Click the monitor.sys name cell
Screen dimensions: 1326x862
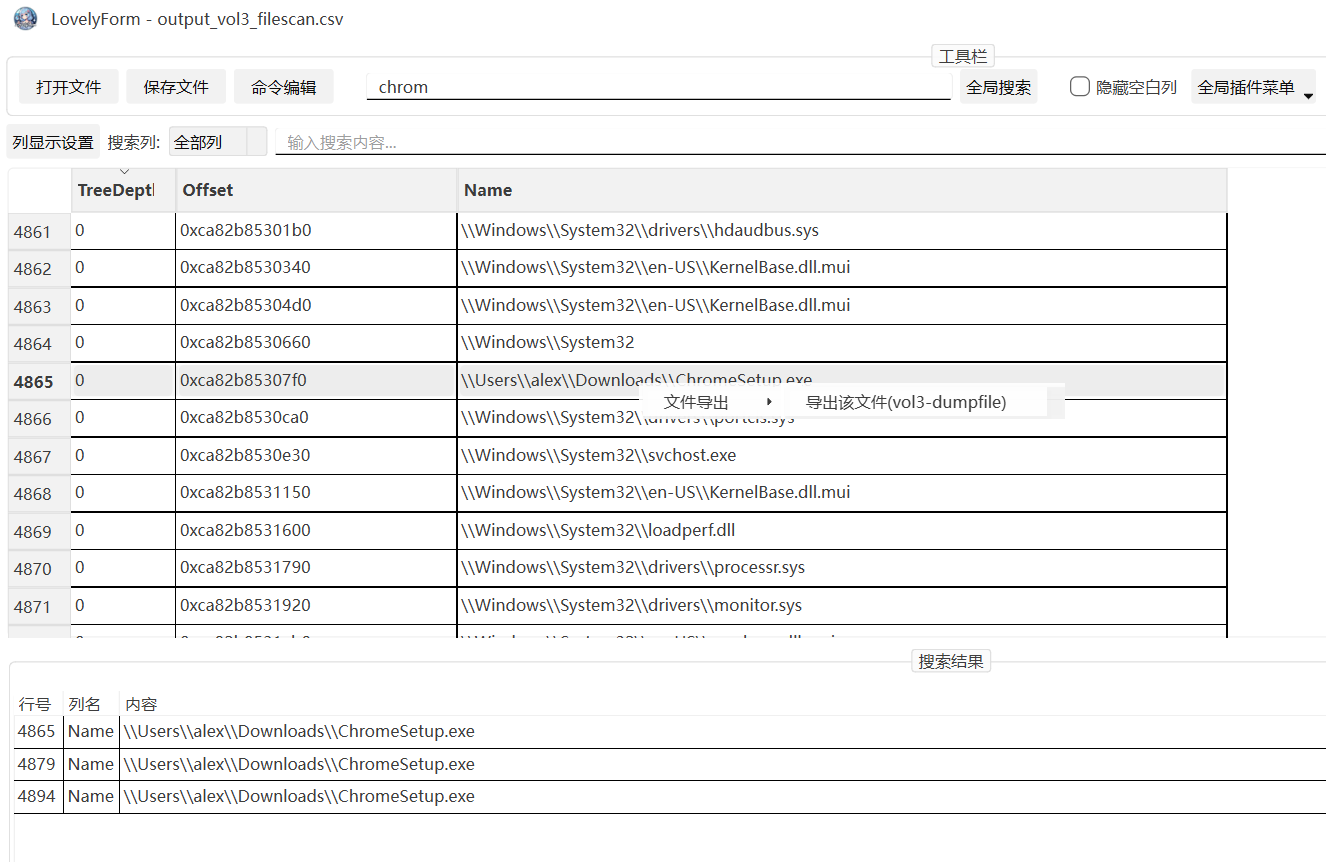coord(842,605)
